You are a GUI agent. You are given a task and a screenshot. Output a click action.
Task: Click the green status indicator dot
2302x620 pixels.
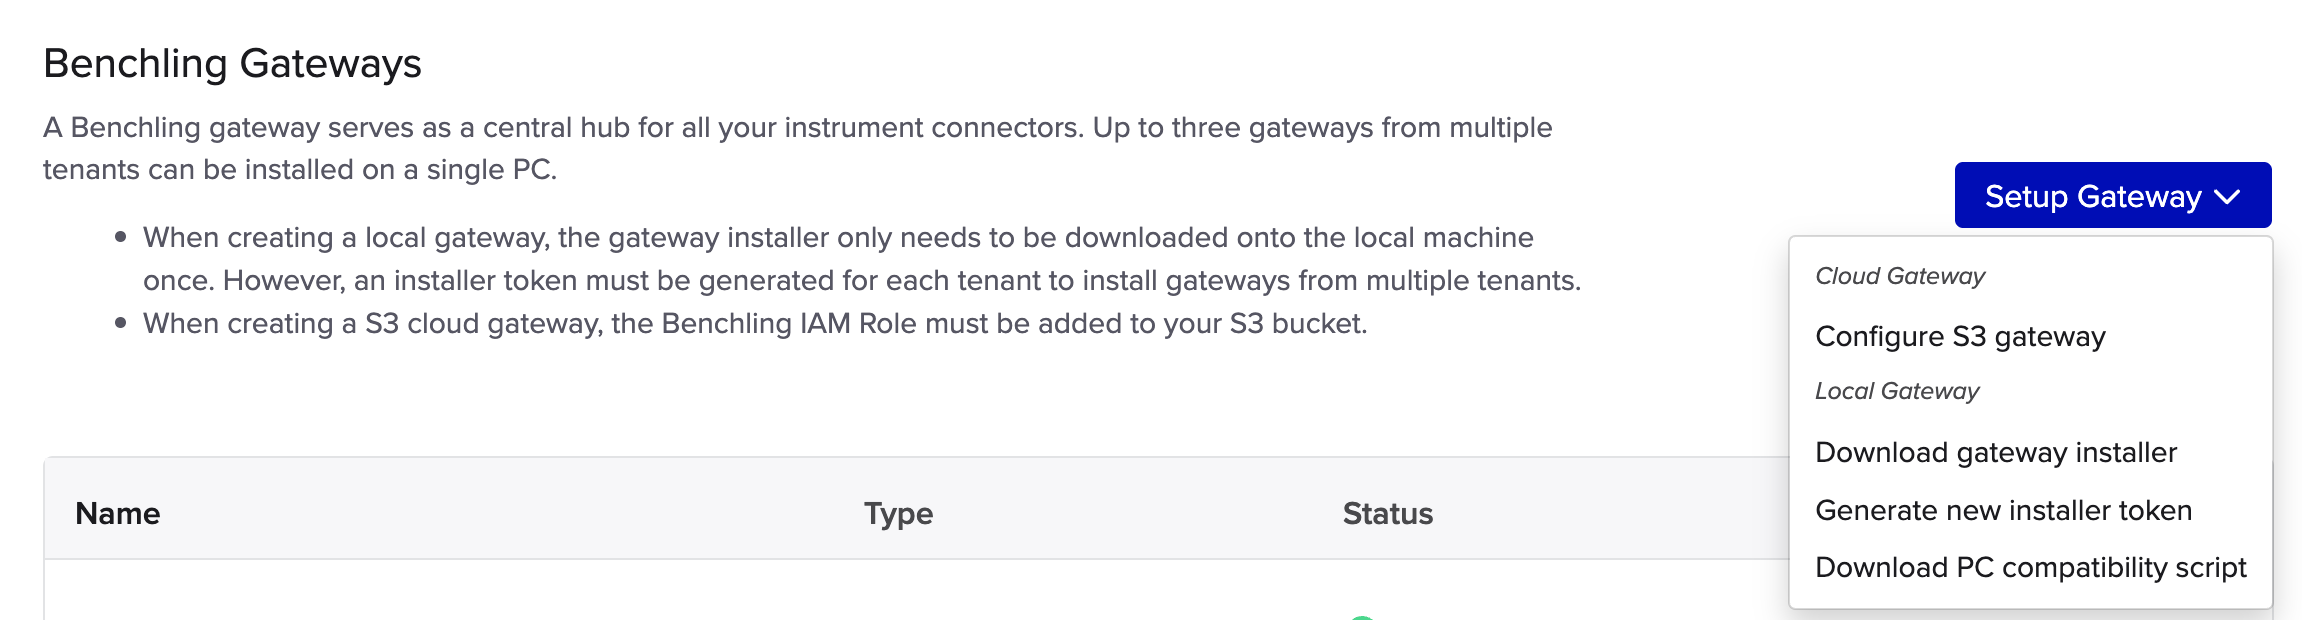(1361, 616)
